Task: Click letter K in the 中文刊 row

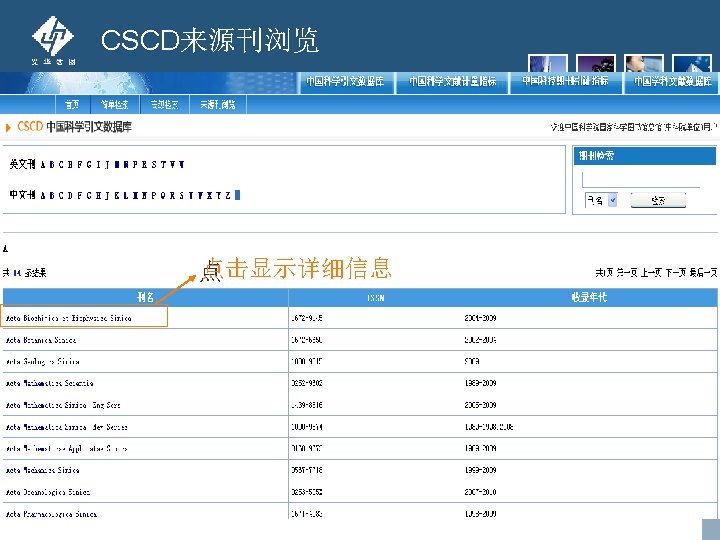Action: (117, 195)
